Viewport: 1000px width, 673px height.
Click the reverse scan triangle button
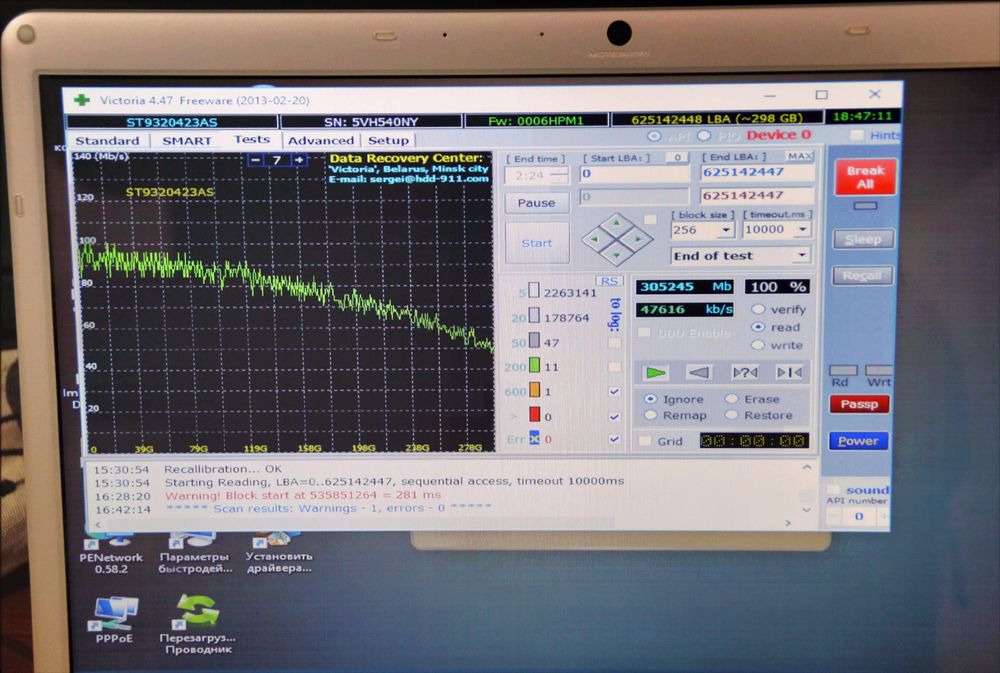pyautogui.click(x=699, y=373)
